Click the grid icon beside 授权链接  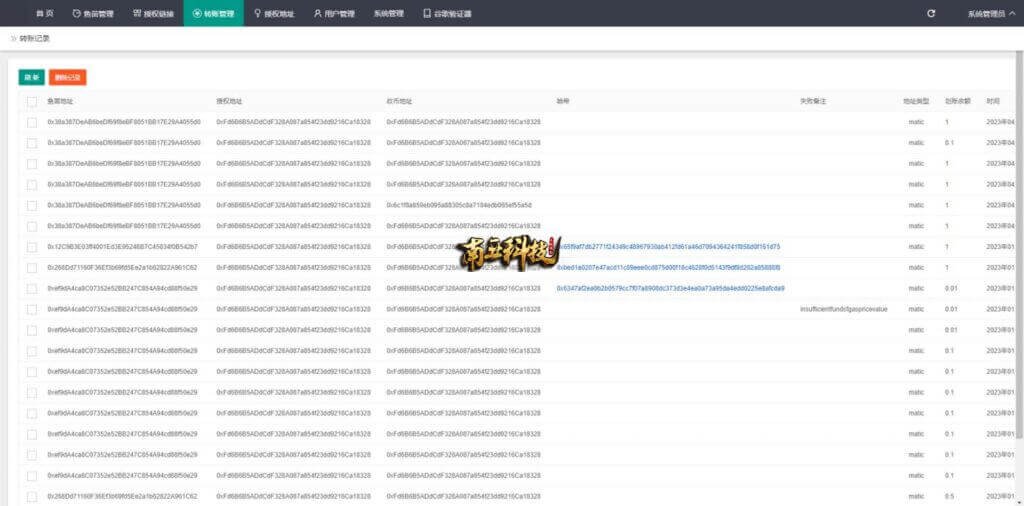(137, 14)
